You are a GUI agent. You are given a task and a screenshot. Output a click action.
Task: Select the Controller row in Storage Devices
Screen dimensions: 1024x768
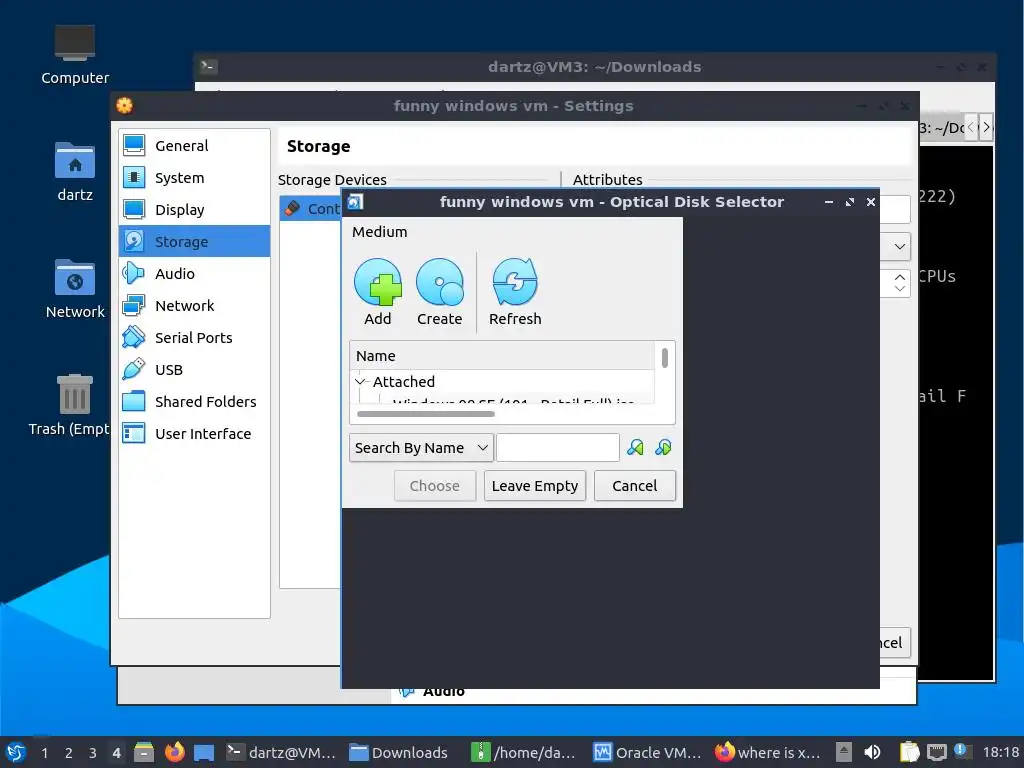(311, 208)
